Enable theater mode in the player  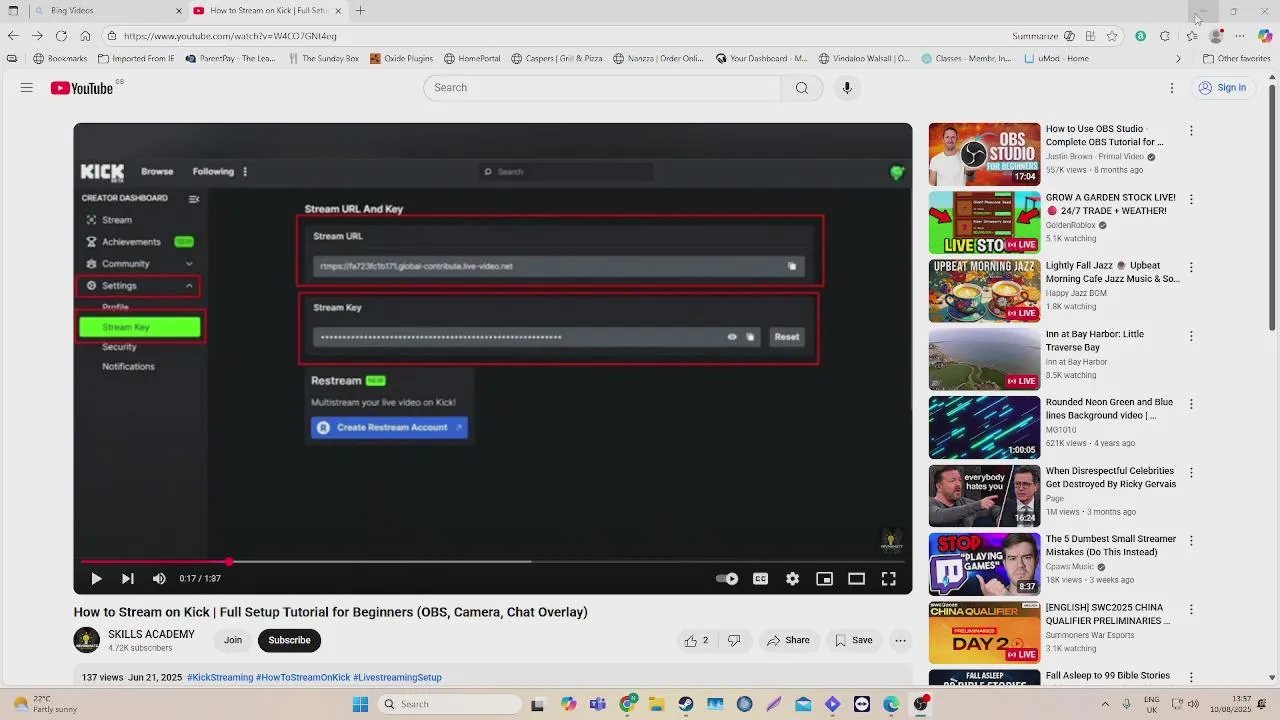856,578
